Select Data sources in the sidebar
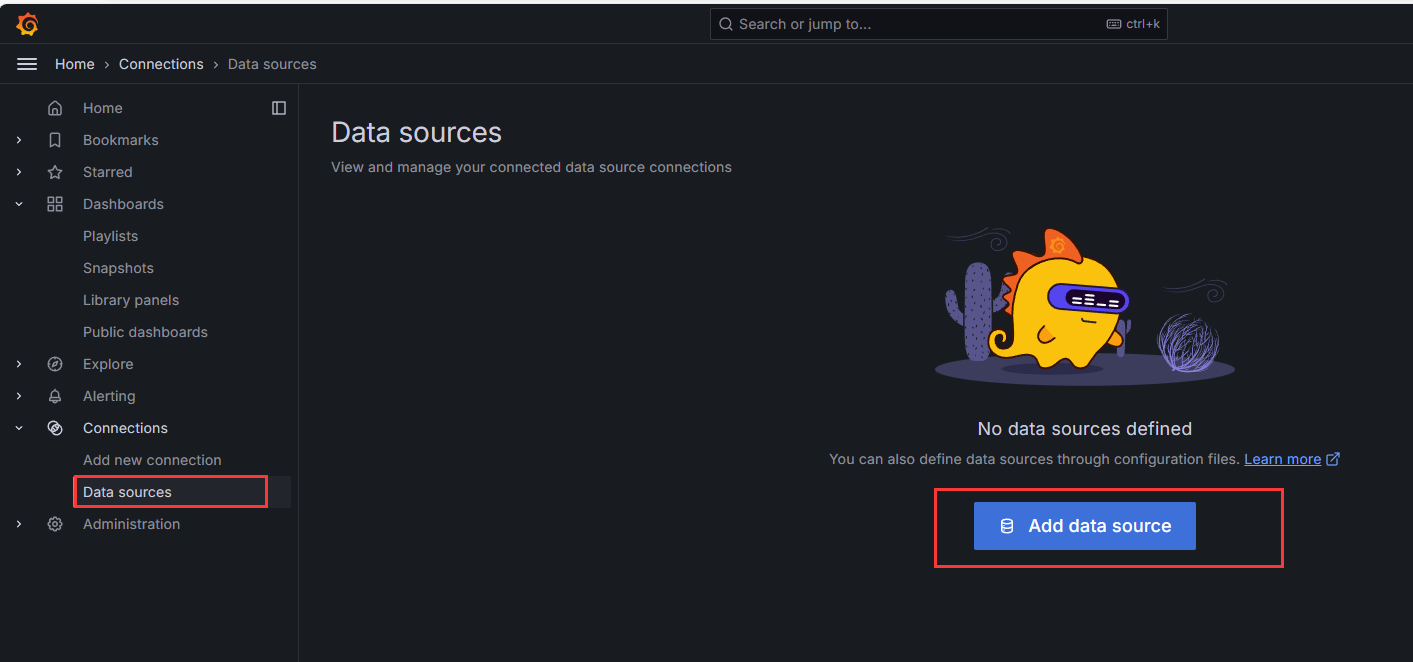The image size is (1413, 662). pyautogui.click(x=127, y=492)
